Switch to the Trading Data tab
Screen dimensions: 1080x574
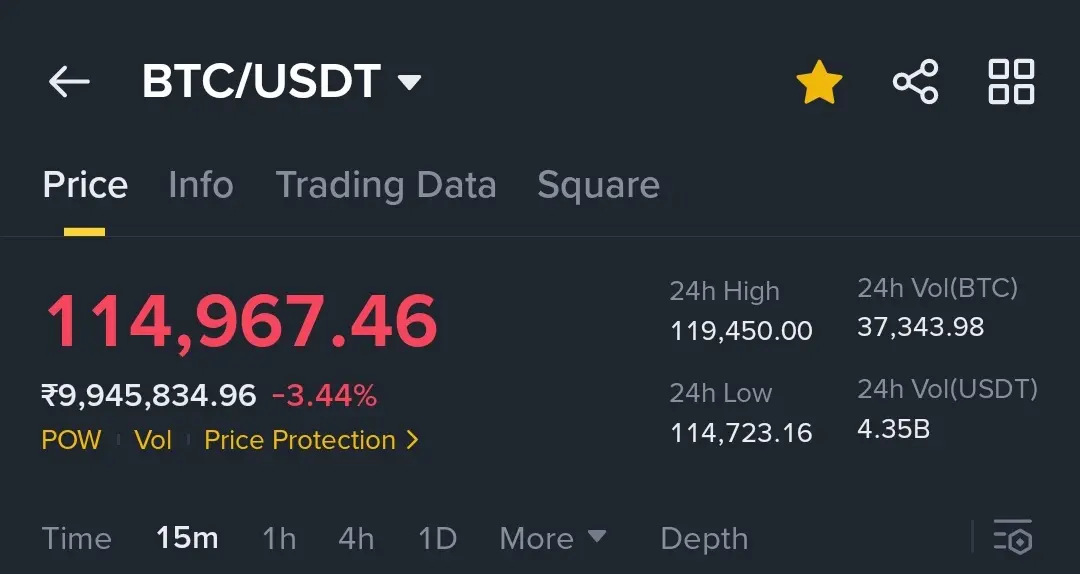click(x=386, y=185)
